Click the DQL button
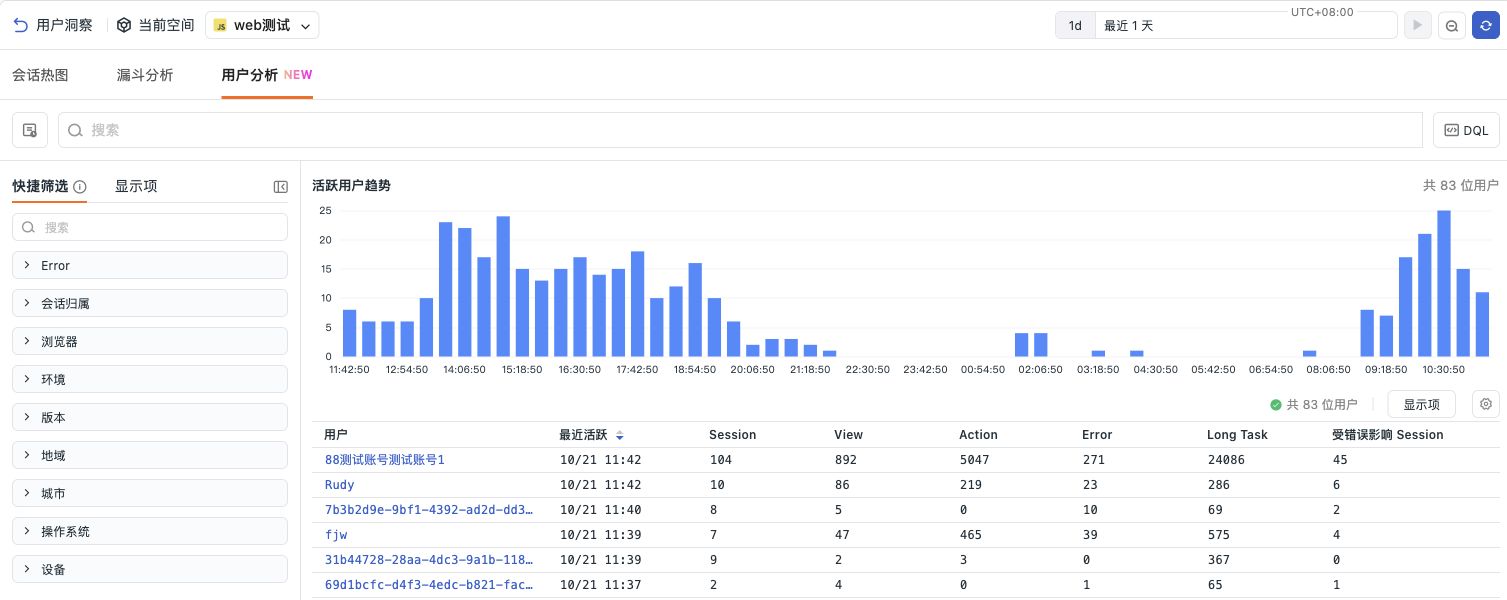Screen dimensions: 1507x600 pos(1467,130)
